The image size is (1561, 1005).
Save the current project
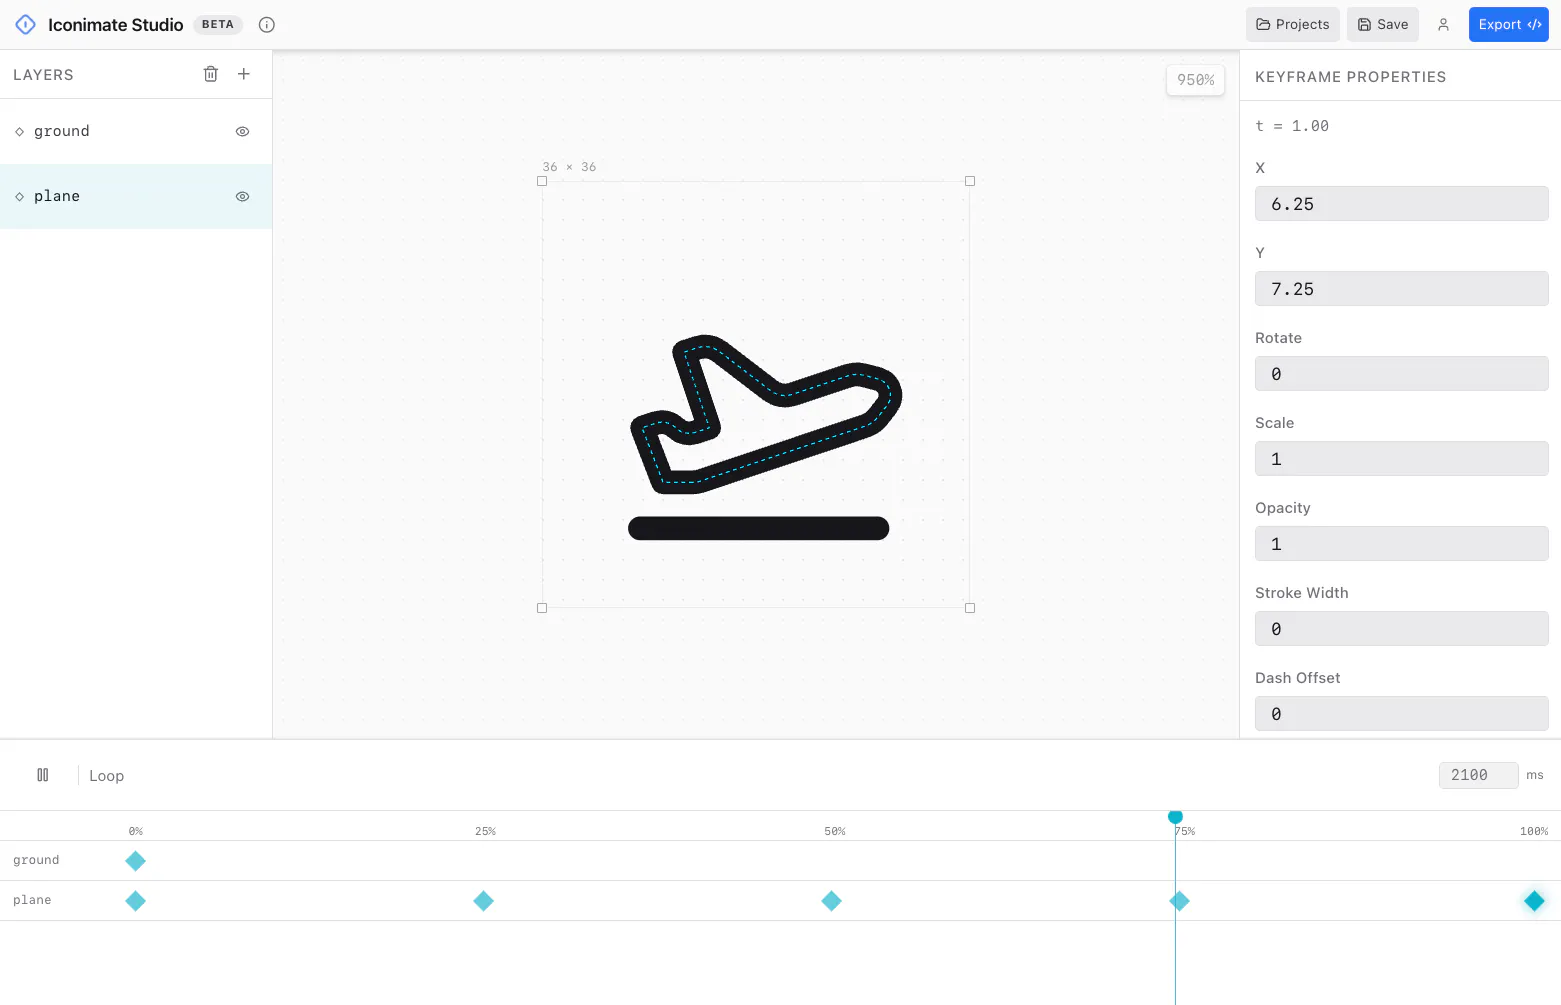1383,25
